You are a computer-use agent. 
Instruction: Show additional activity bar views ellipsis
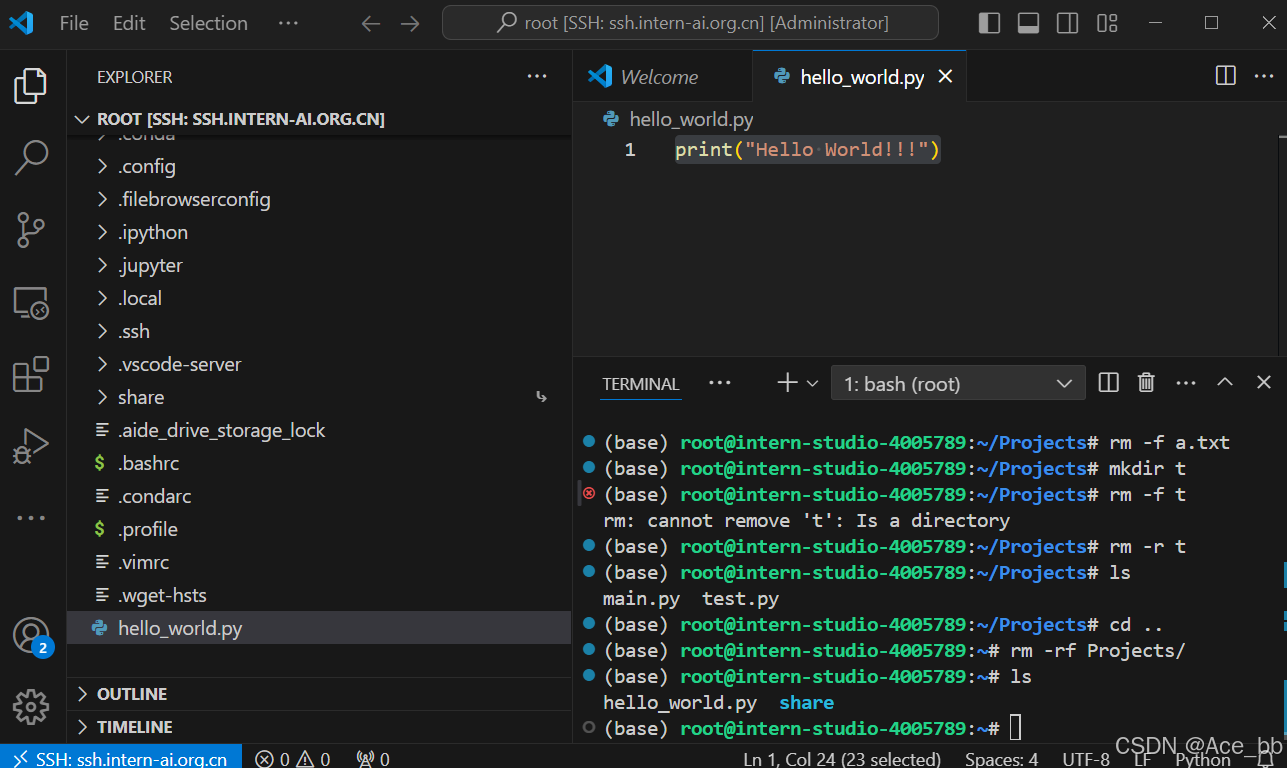pyautogui.click(x=31, y=518)
